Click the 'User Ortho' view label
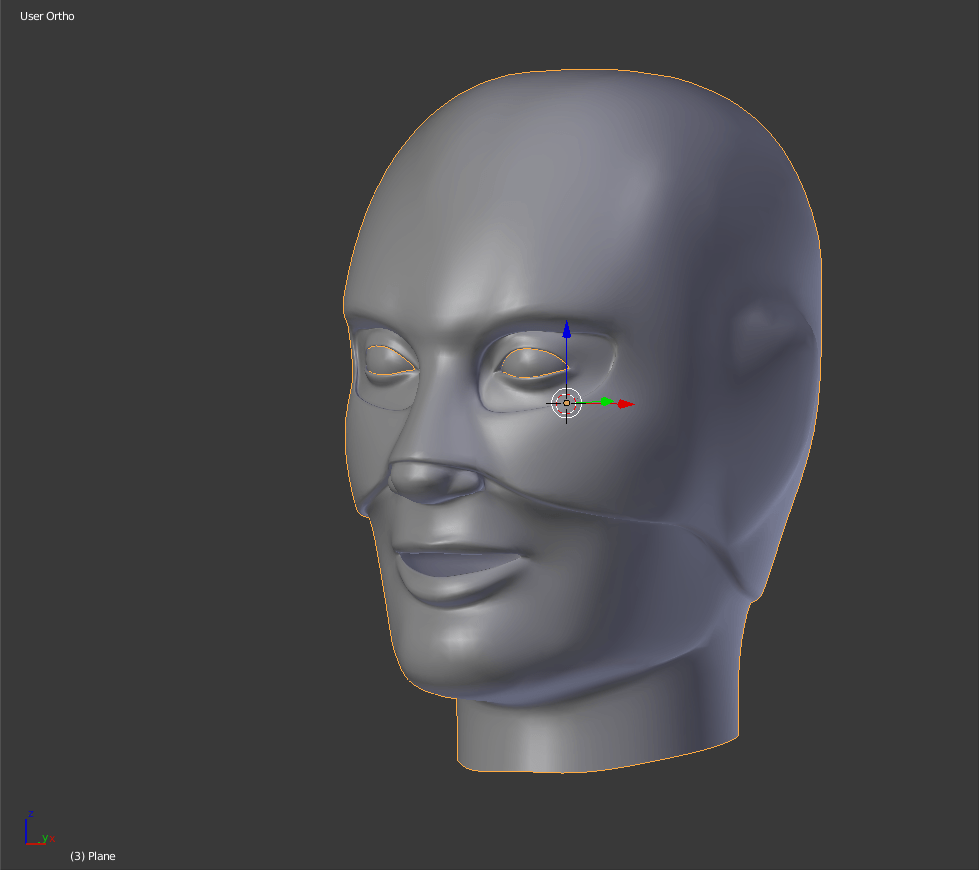The height and width of the screenshot is (870, 979). [47, 16]
